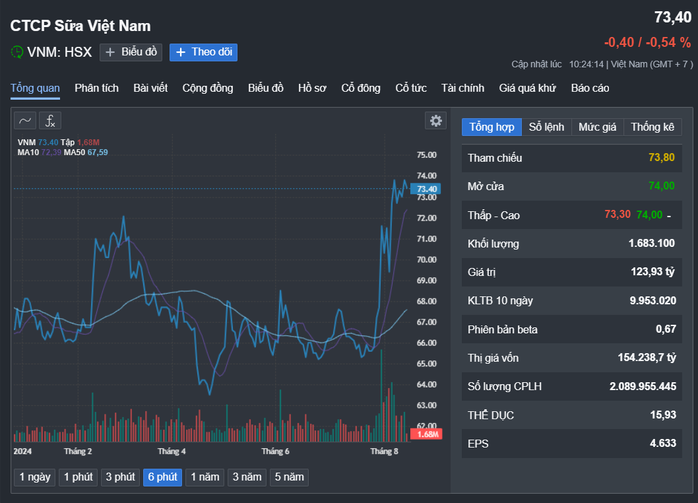Click Tham chiếu value 73,80
Screen dimensions: 698x503
[x=661, y=158]
